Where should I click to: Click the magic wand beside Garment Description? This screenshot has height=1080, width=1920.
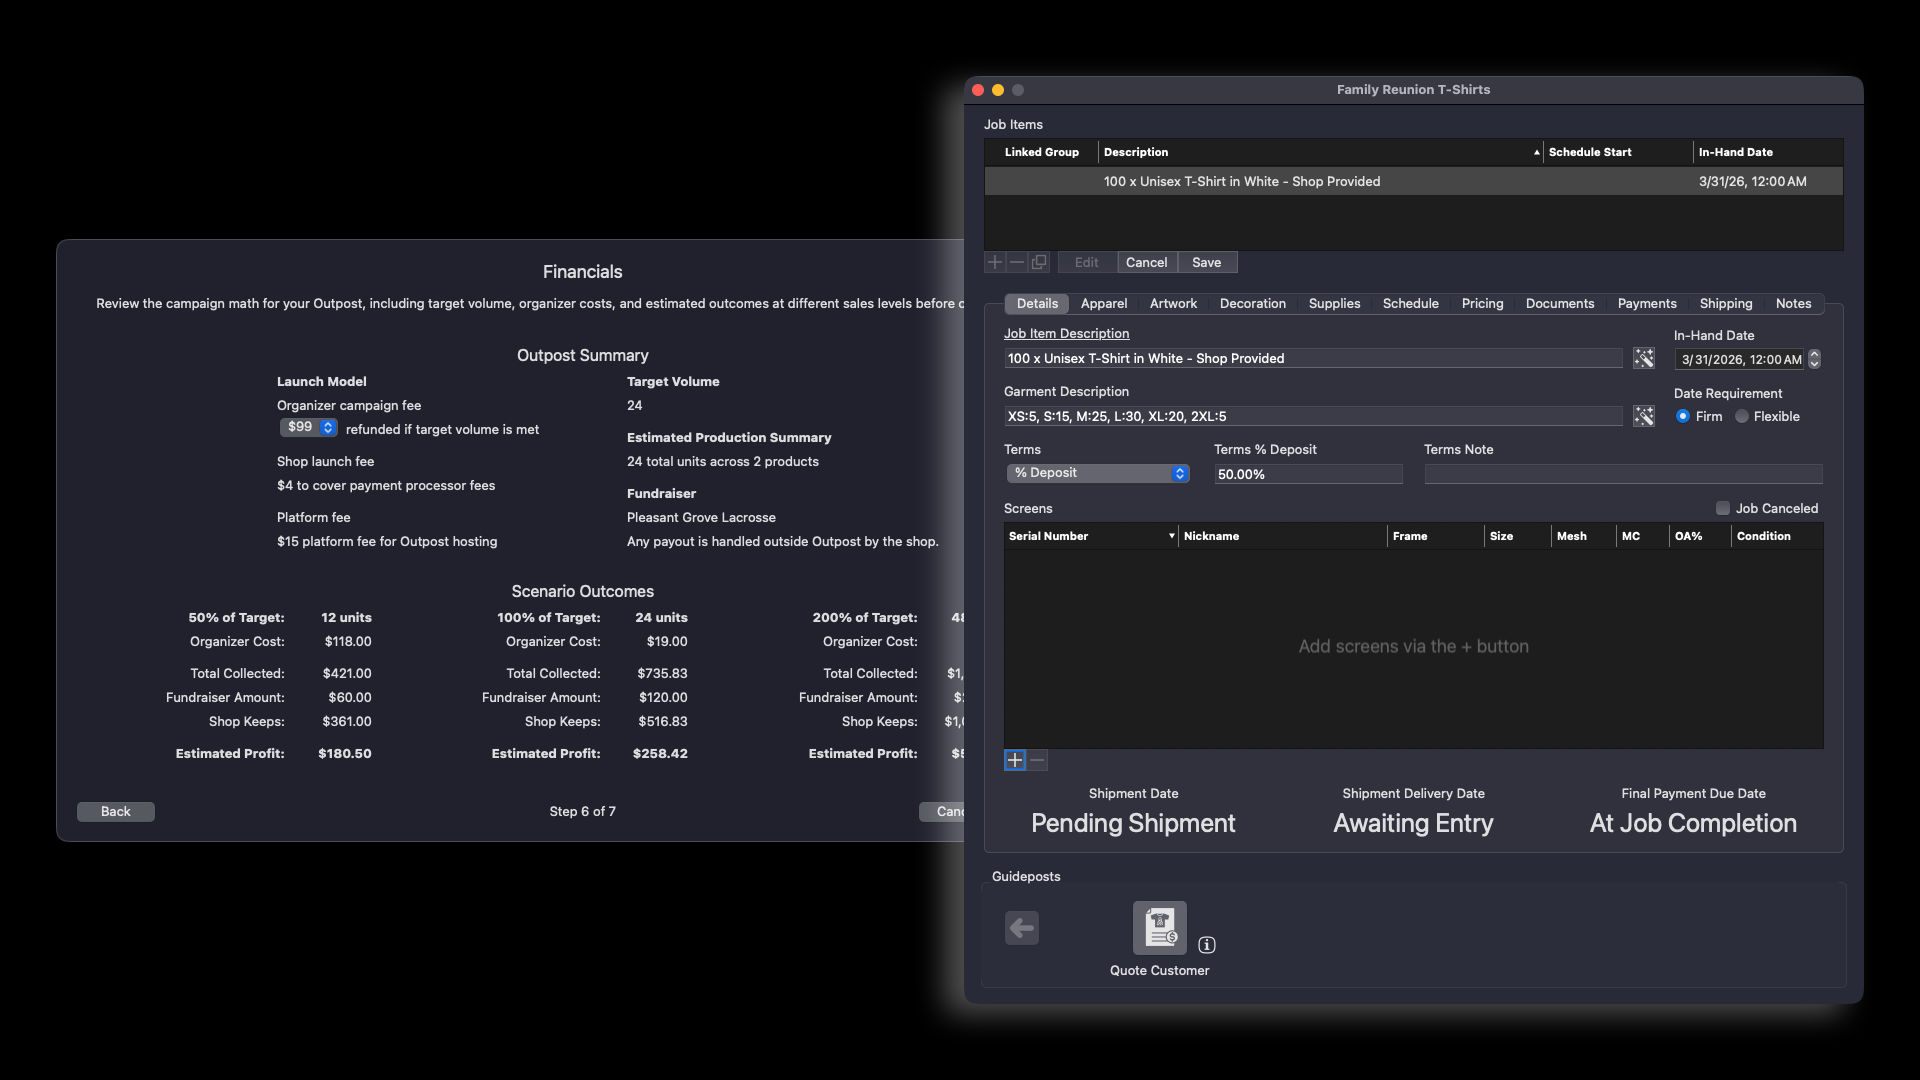coord(1643,416)
